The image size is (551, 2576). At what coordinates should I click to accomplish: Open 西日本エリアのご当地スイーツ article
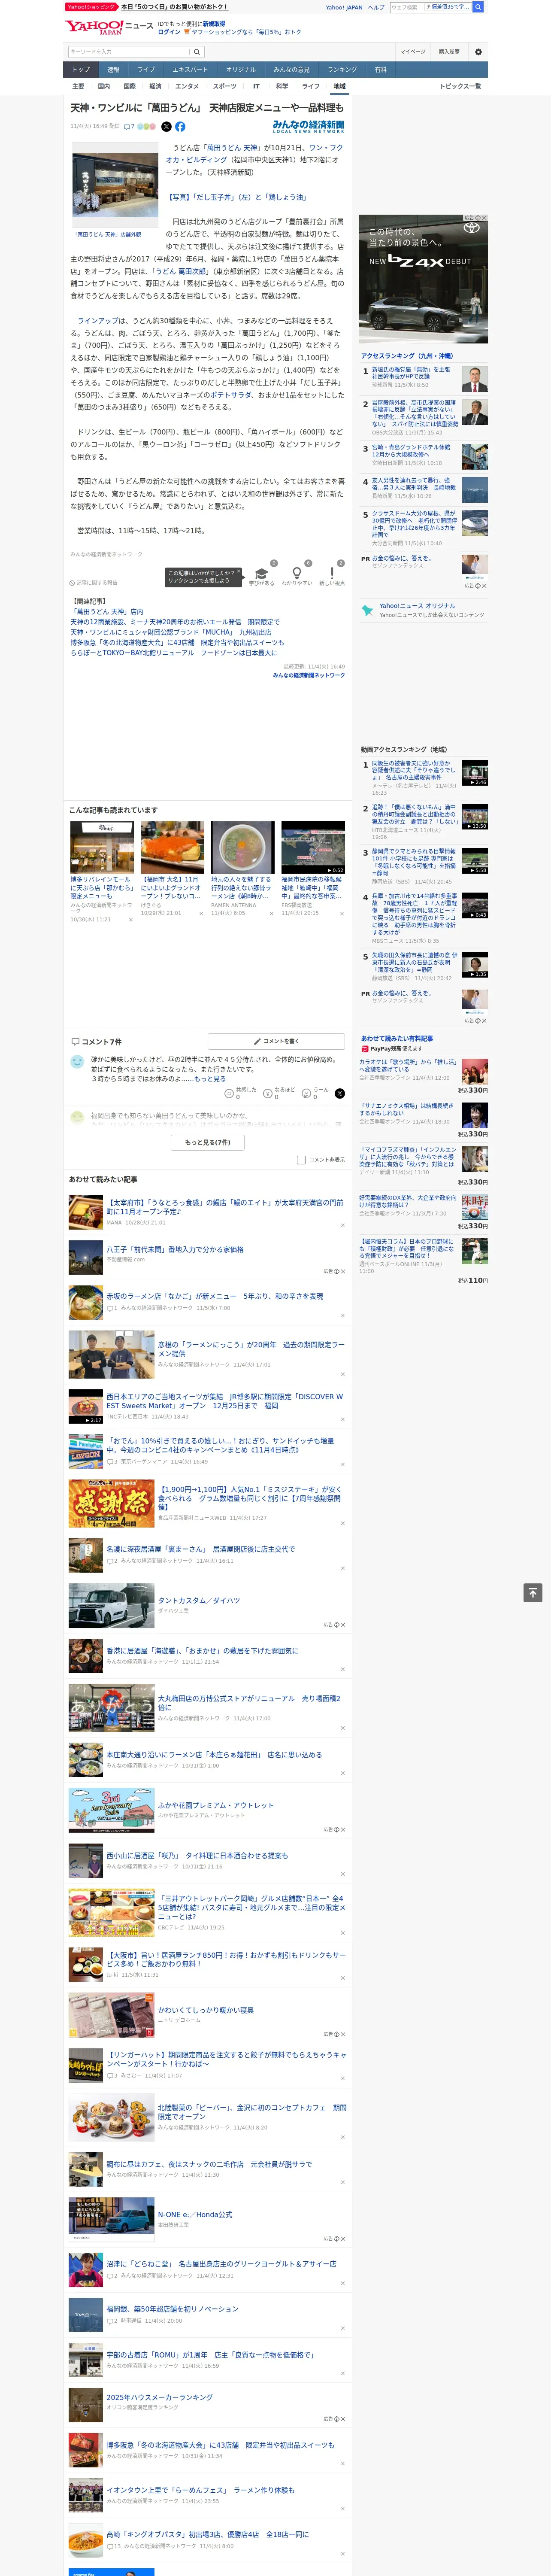[x=225, y=1401]
